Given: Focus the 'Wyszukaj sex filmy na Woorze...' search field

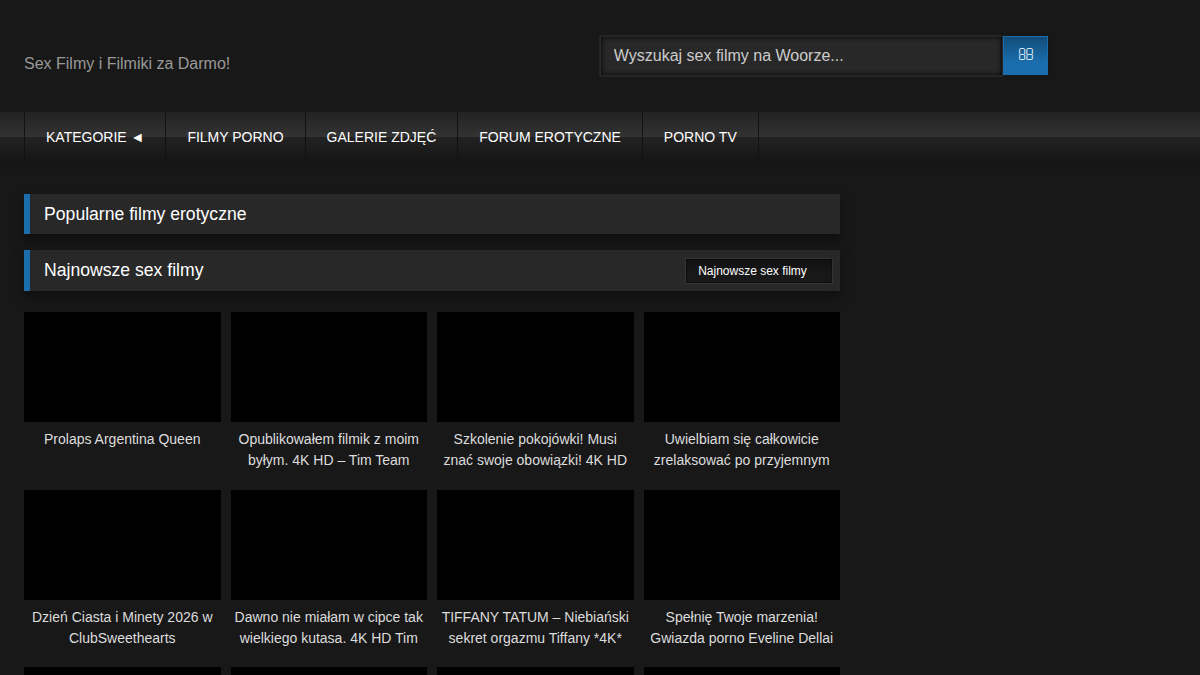Looking at the screenshot, I should [x=801, y=56].
